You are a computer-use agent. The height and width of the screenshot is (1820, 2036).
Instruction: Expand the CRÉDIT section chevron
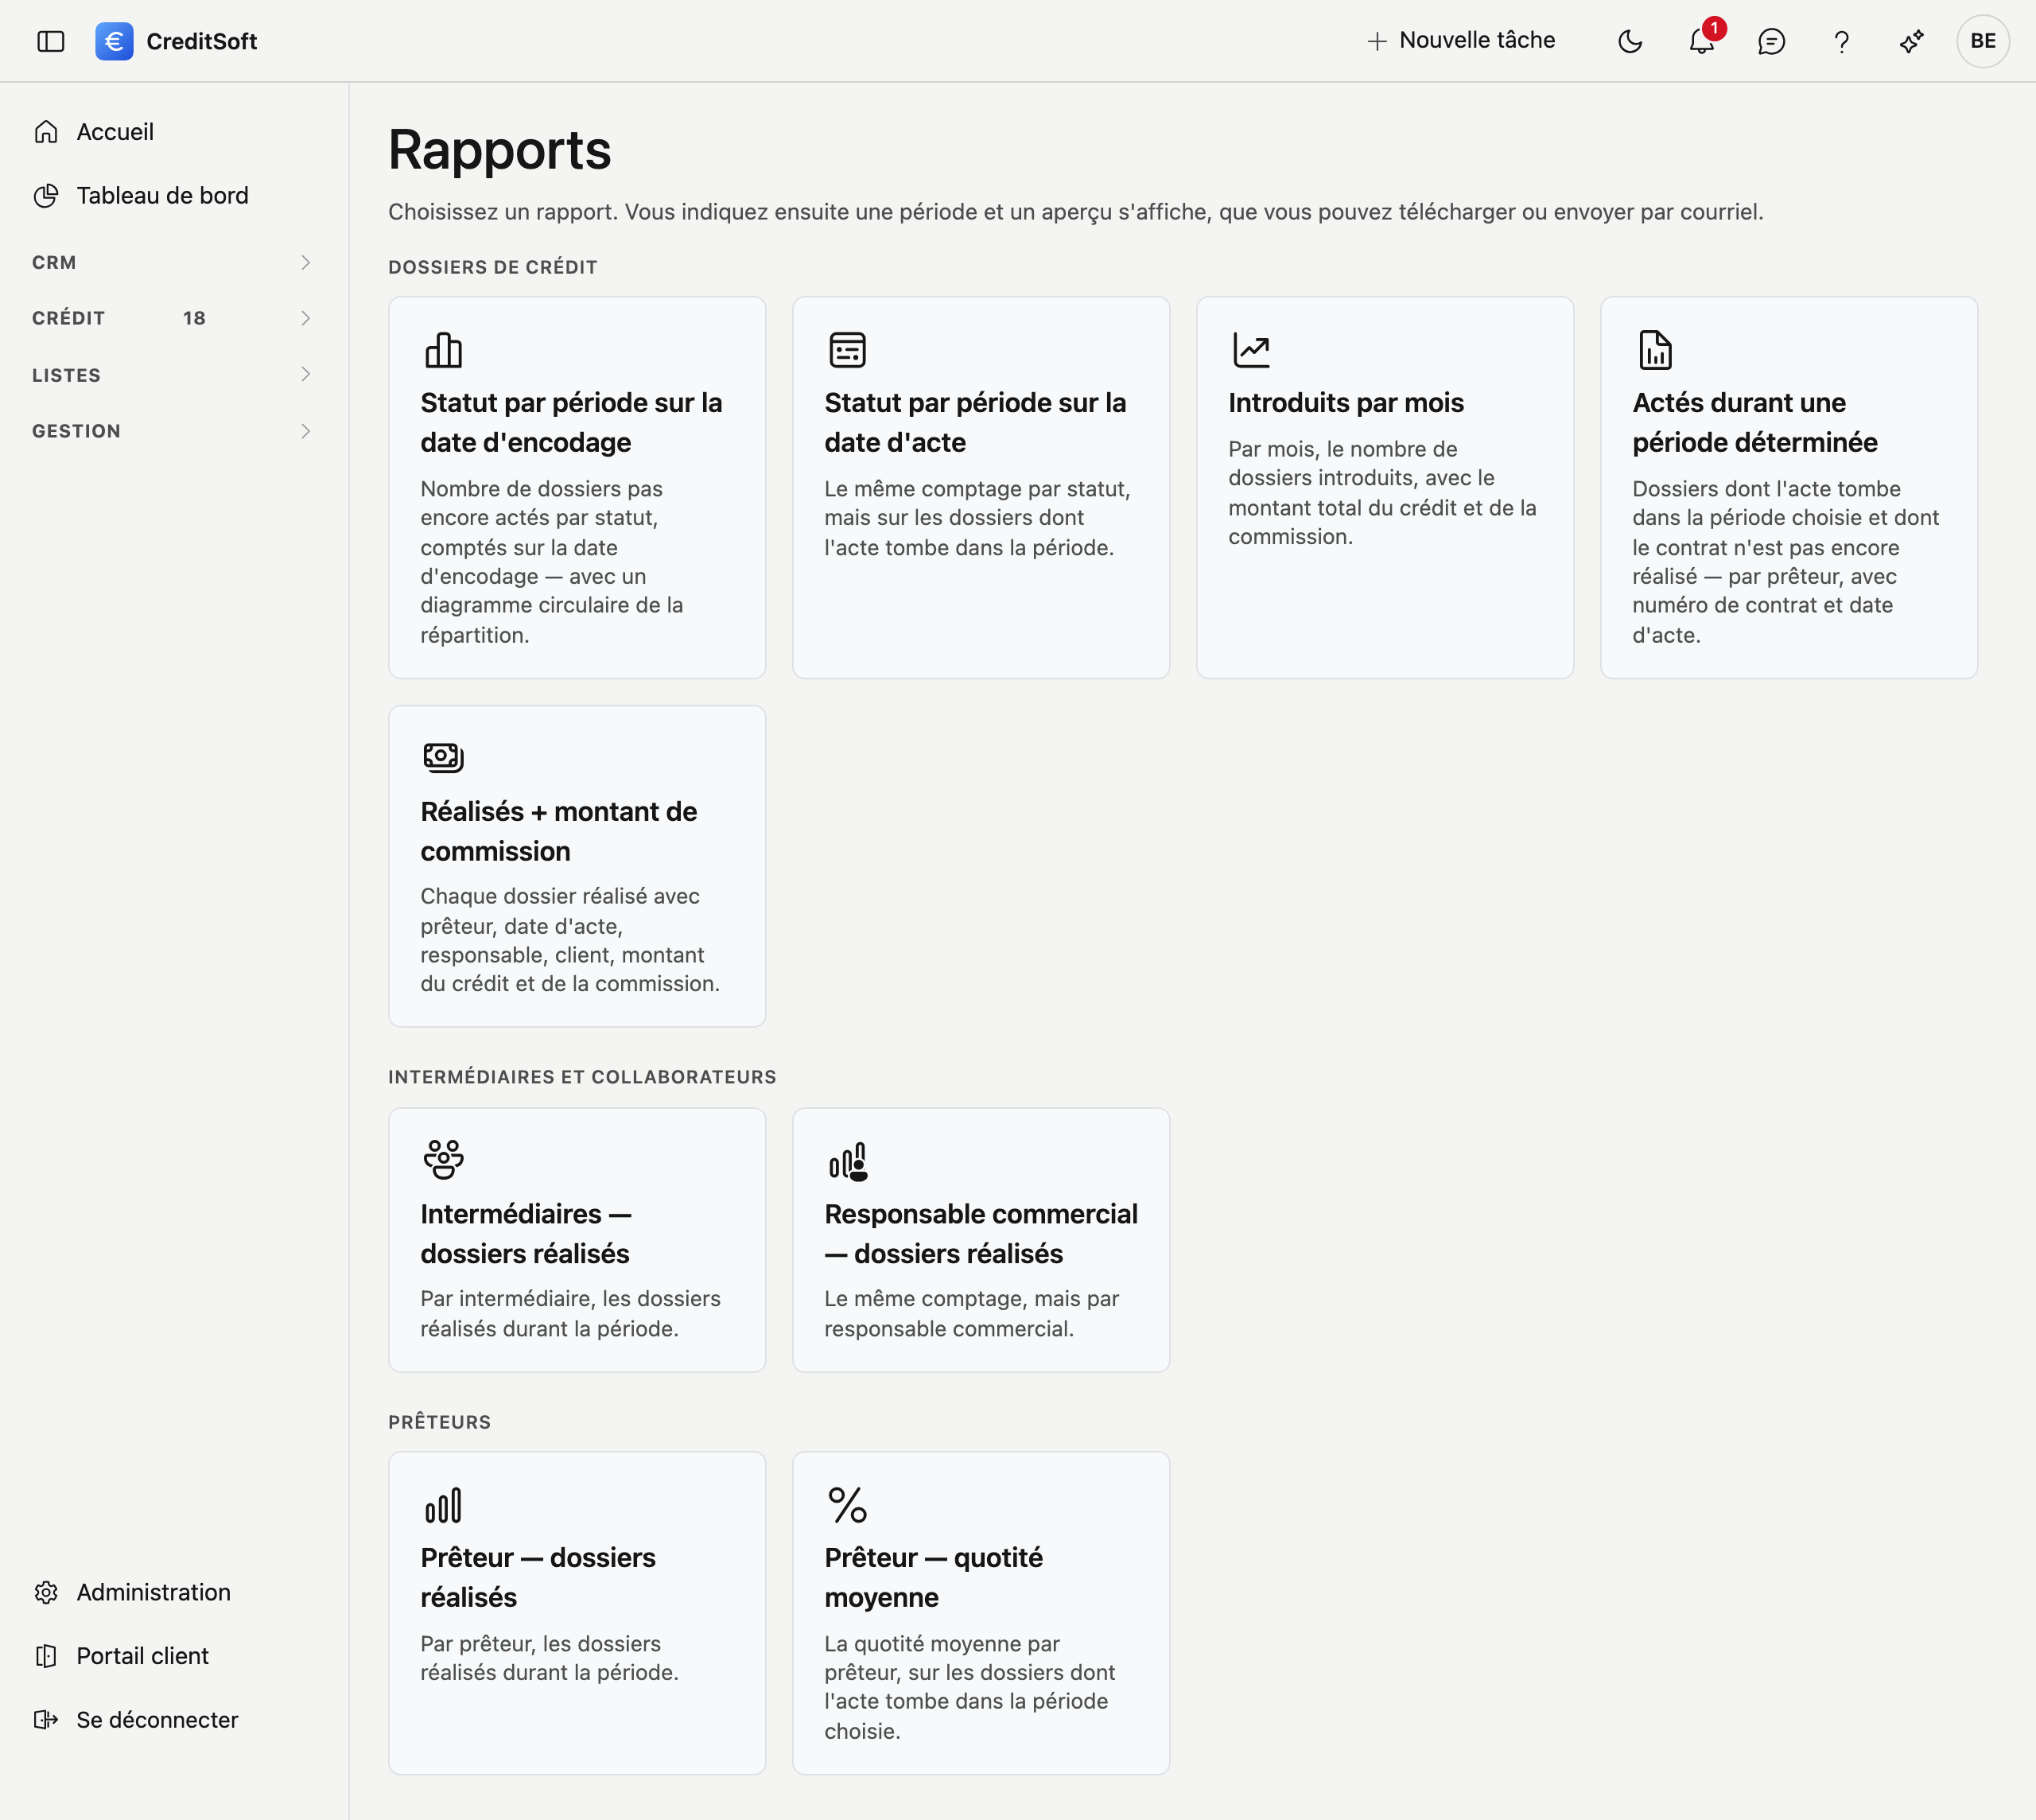(x=306, y=318)
